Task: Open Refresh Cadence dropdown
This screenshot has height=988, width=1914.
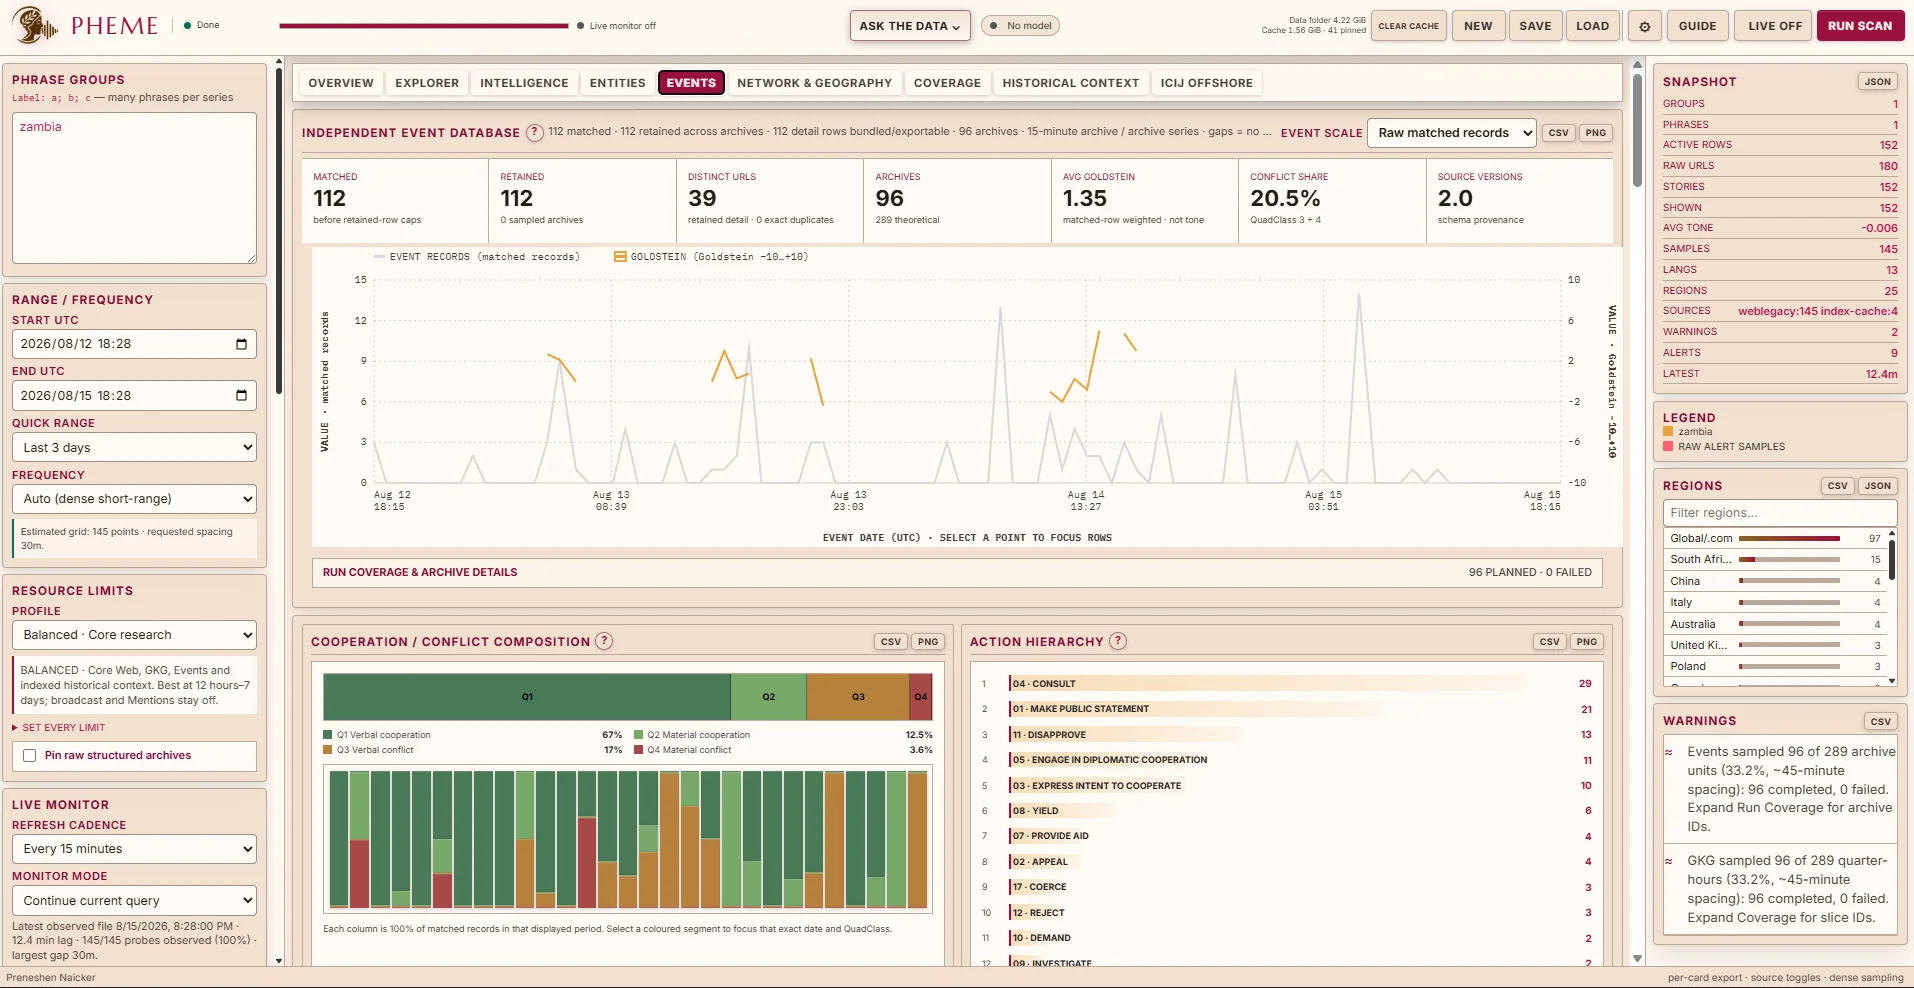Action: (134, 849)
